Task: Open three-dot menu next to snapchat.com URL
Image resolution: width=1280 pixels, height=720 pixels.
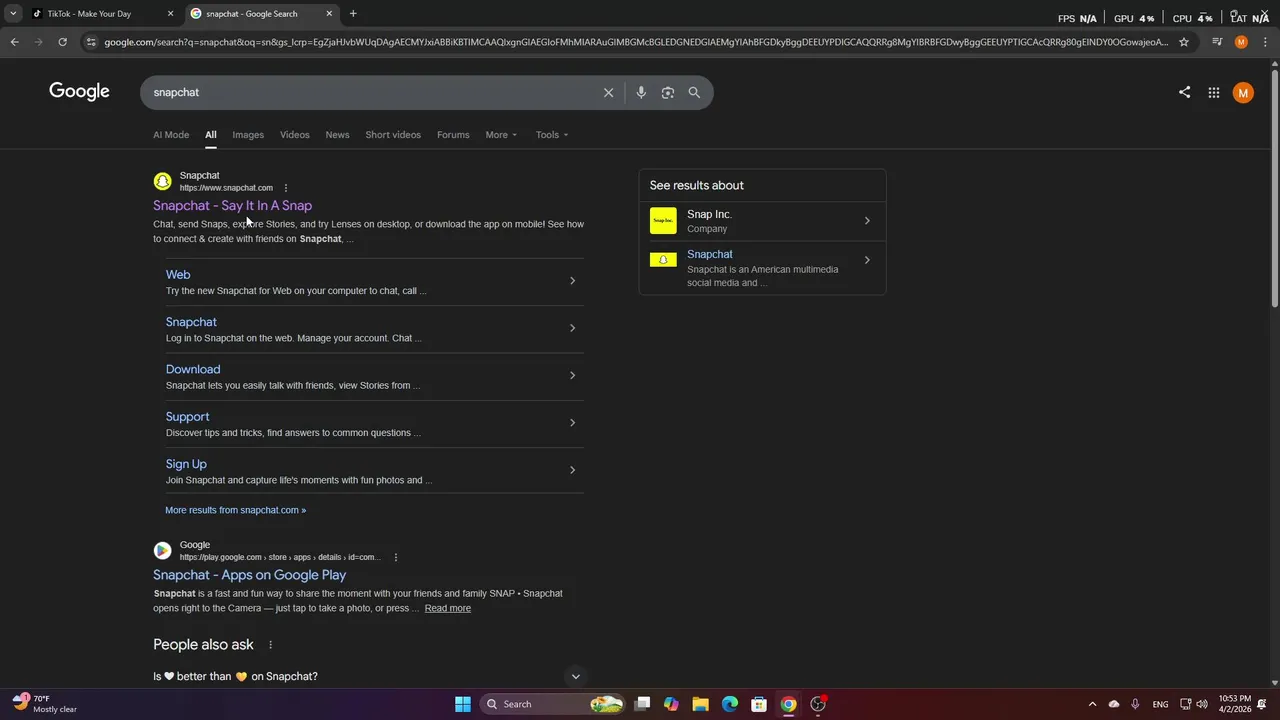Action: 286,188
